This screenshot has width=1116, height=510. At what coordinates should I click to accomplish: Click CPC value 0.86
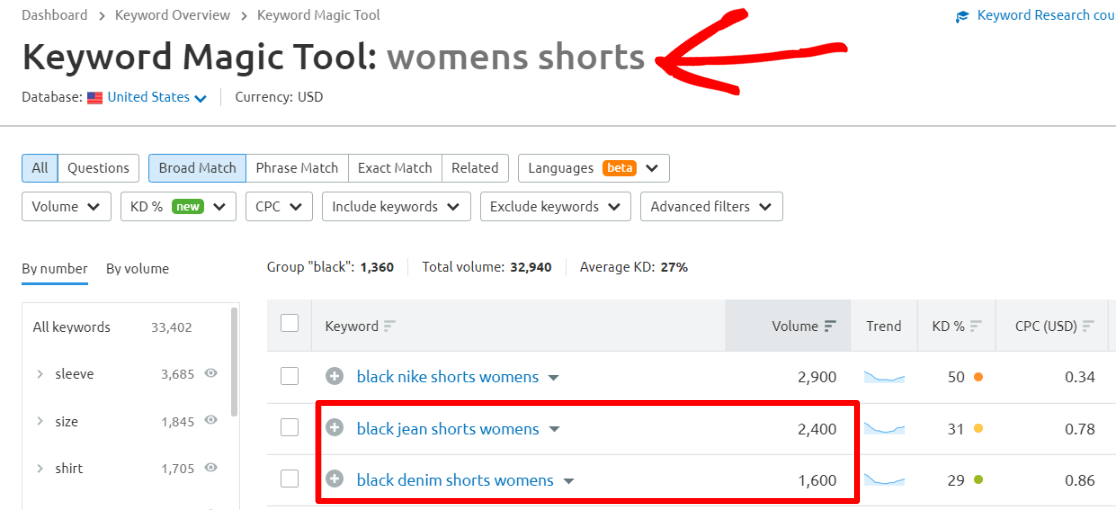pos(1080,479)
